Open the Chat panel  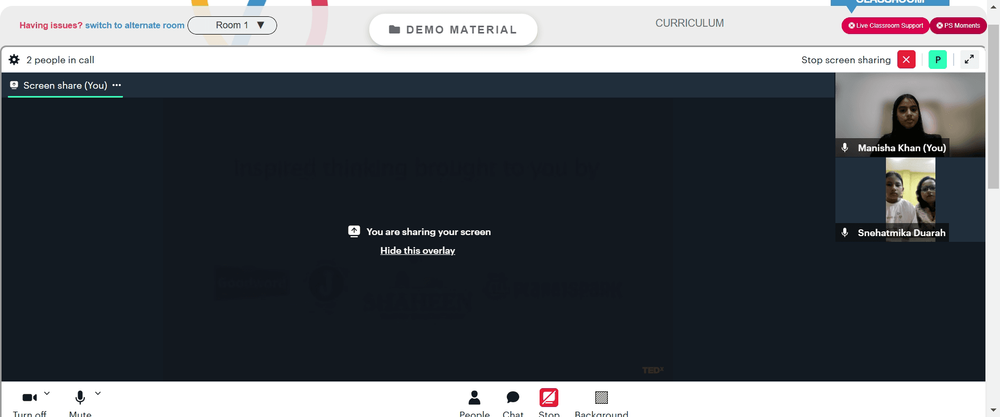513,404
